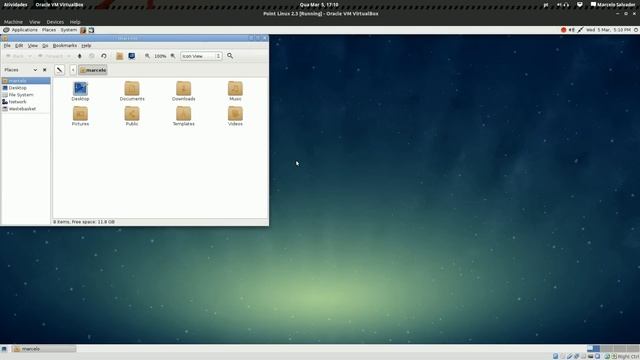
Task: Open the guest Places menu
Action: 49,30
